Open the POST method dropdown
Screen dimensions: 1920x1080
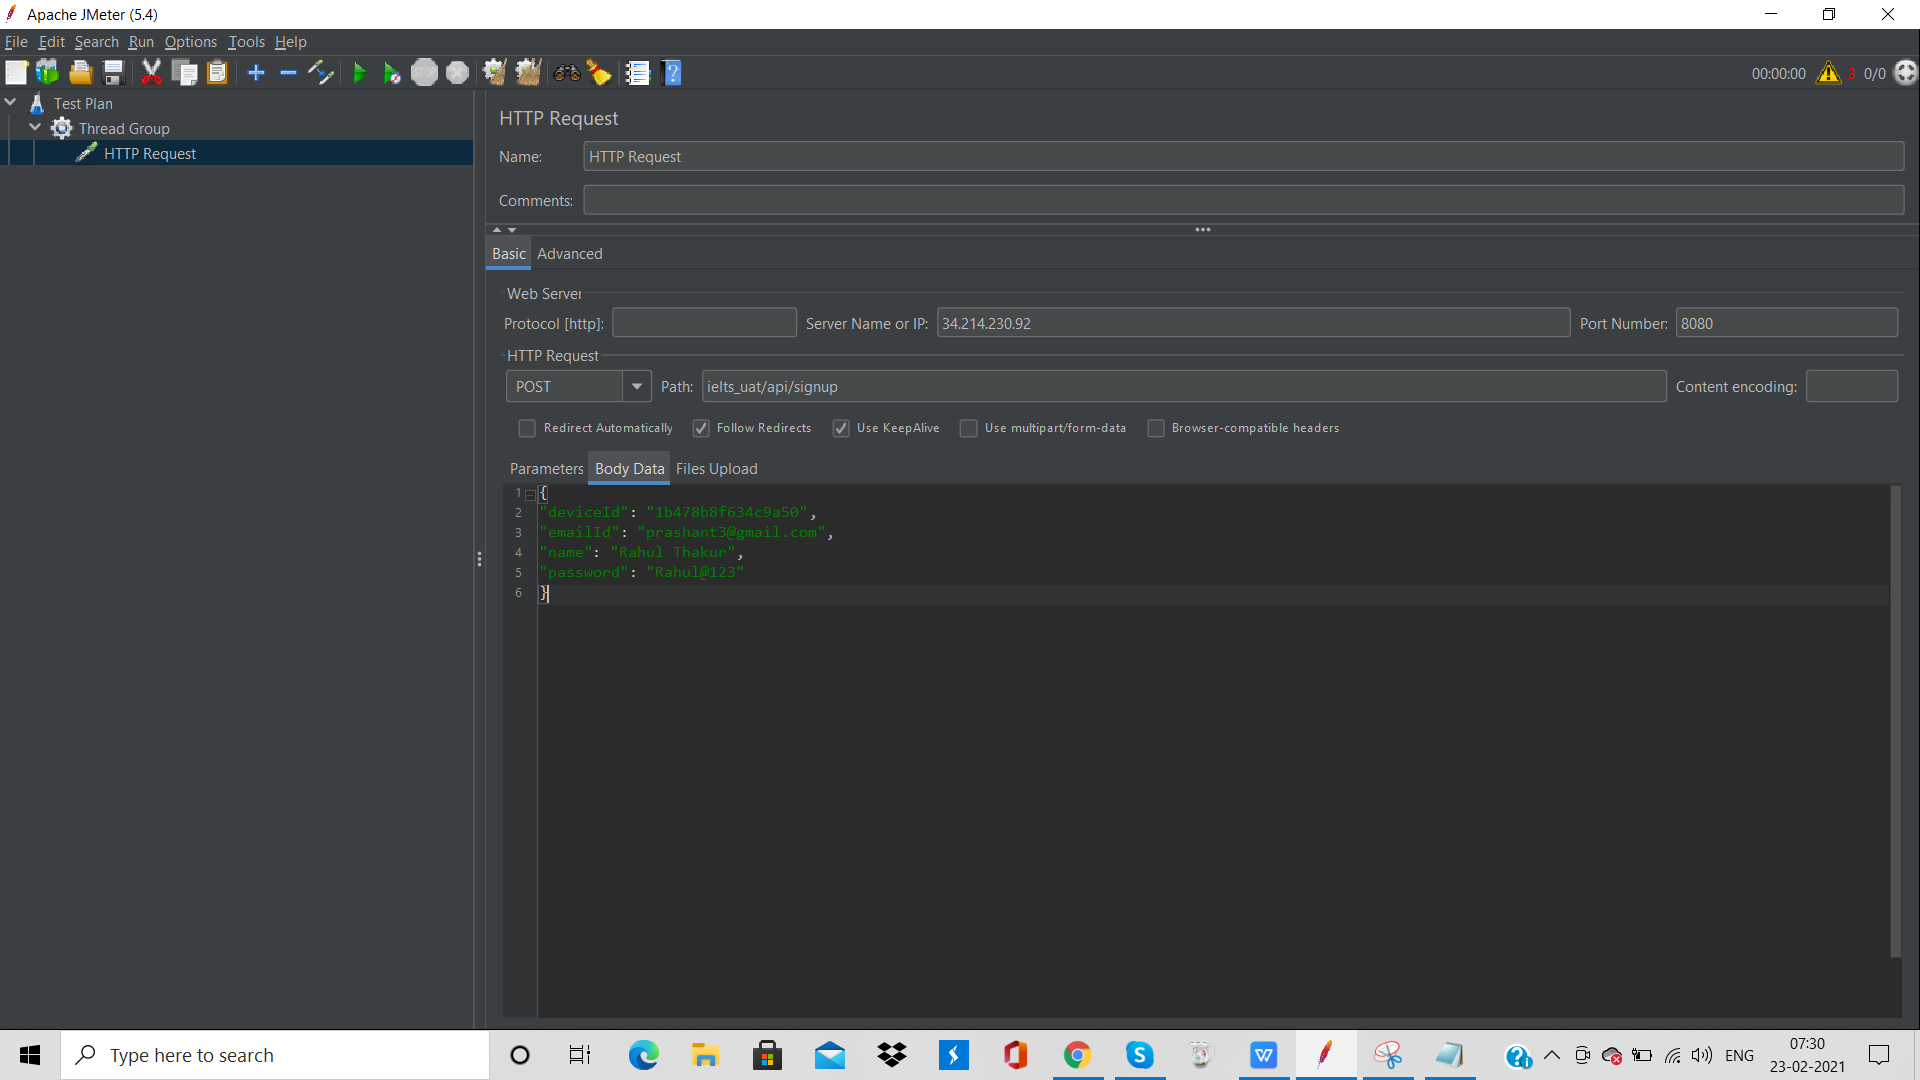636,387
